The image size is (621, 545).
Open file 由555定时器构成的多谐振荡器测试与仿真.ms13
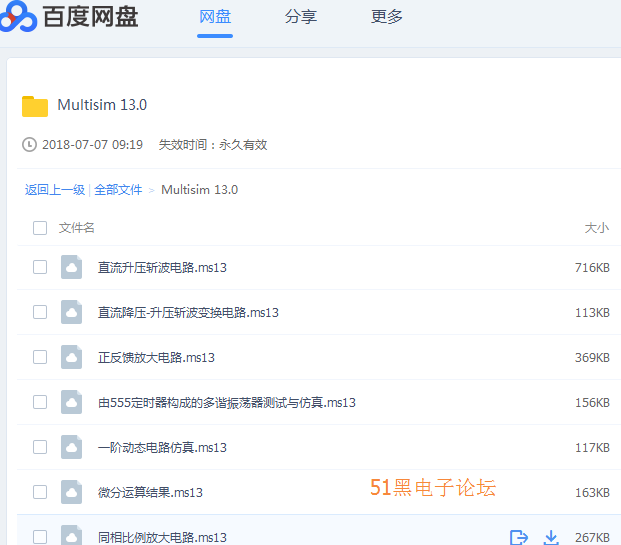pos(227,403)
